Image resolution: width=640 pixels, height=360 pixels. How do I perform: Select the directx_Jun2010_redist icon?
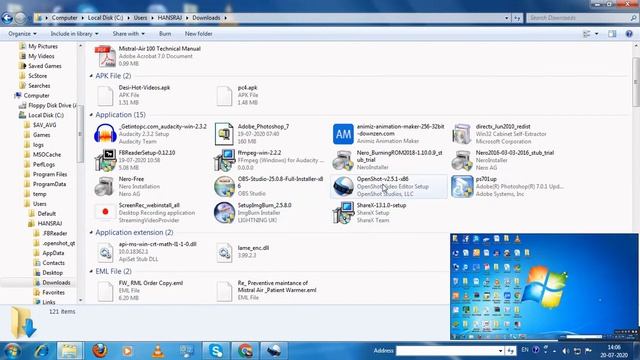click(462, 134)
